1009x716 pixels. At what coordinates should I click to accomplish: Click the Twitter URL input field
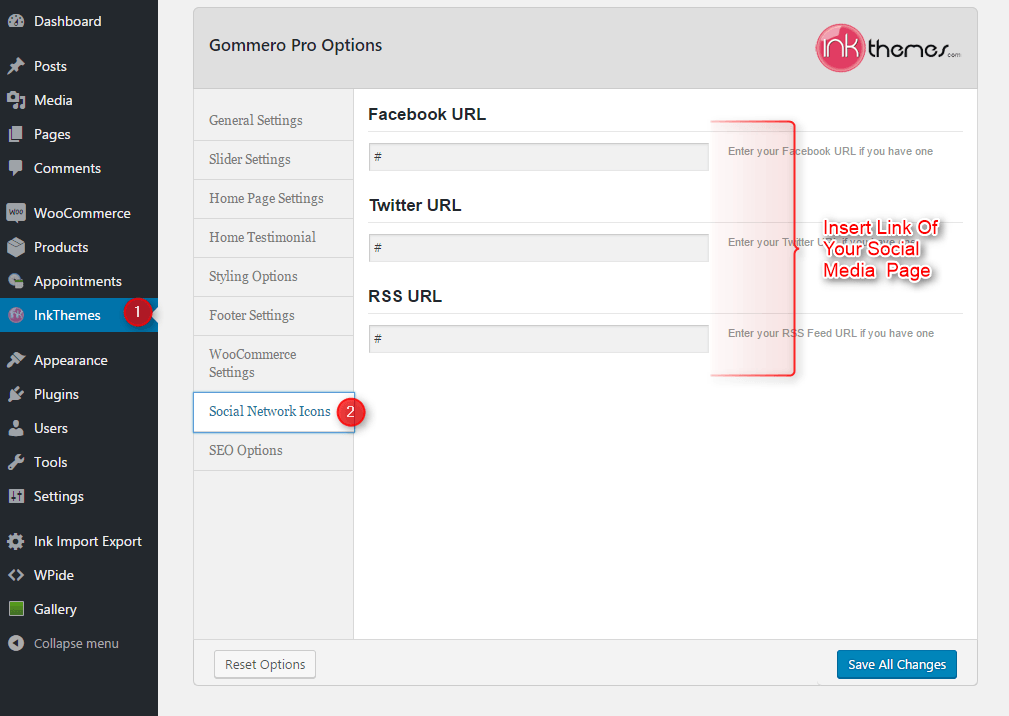pyautogui.click(x=539, y=248)
